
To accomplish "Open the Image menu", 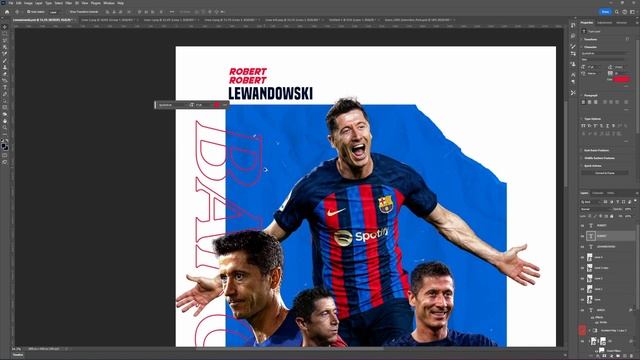I will 28,3.
